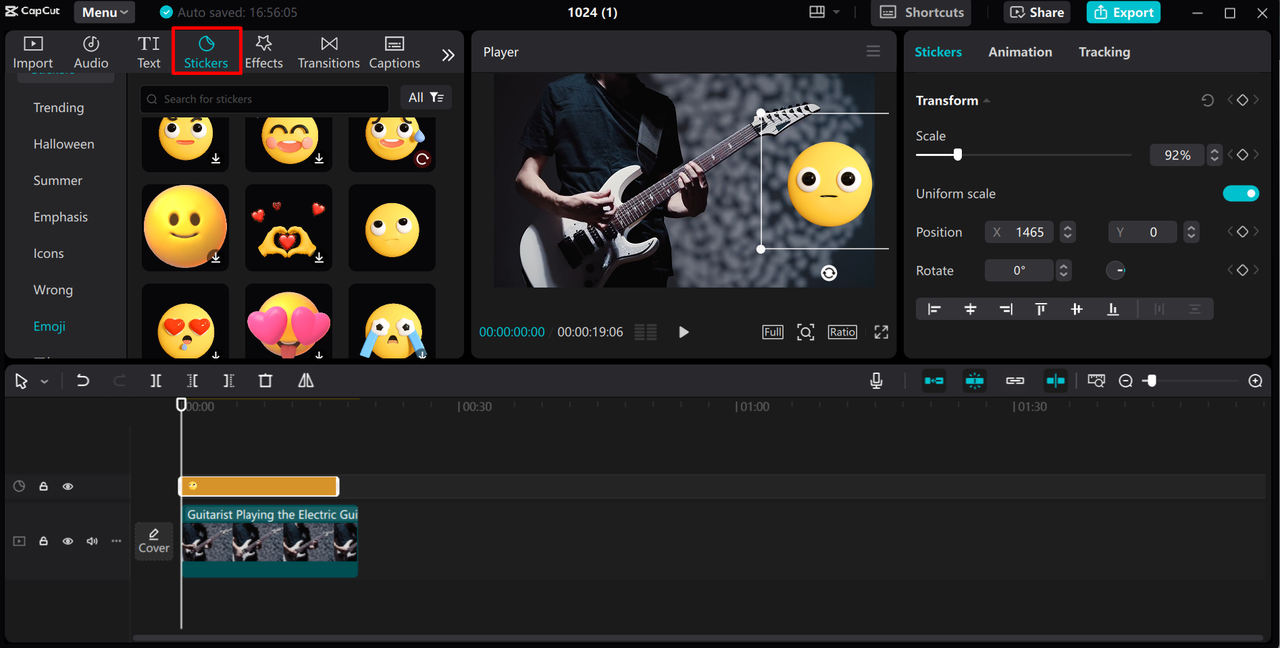Open the Shortcuts panel
The image size is (1280, 648).
click(x=921, y=13)
